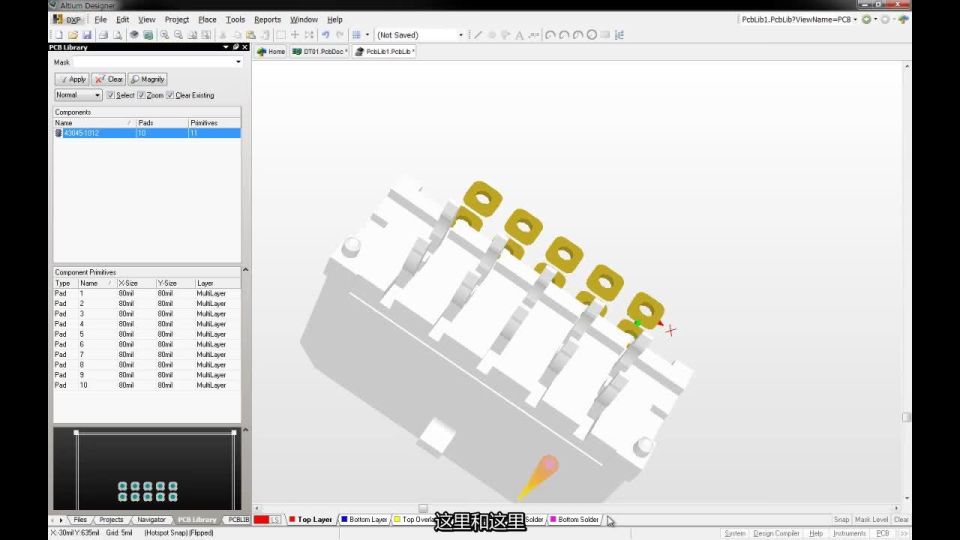Open the grid icon dropdown arrow
960x540 pixels.
click(x=367, y=35)
